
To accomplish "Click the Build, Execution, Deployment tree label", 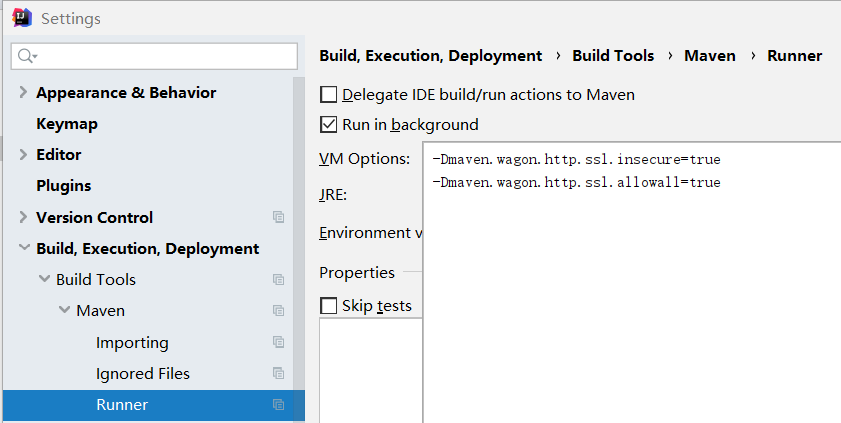I will [x=147, y=249].
